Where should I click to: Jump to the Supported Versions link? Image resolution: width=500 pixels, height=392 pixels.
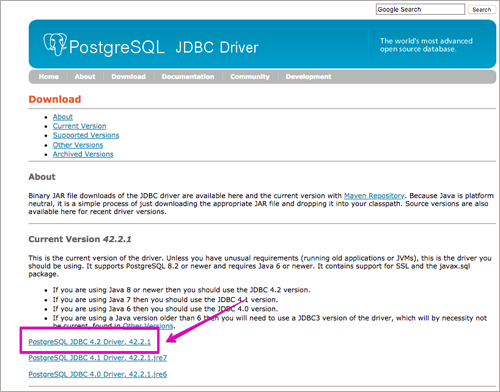click(x=86, y=135)
